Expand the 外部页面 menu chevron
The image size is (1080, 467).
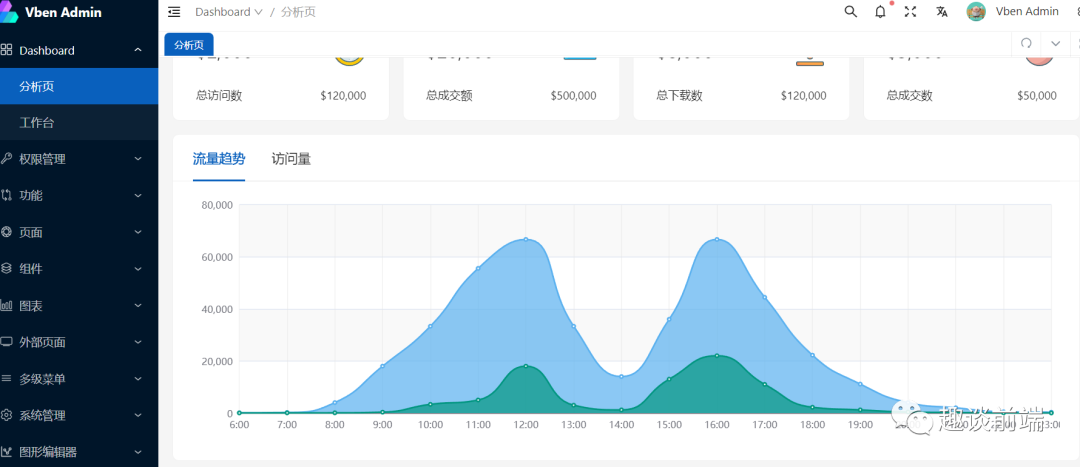pyautogui.click(x=138, y=342)
